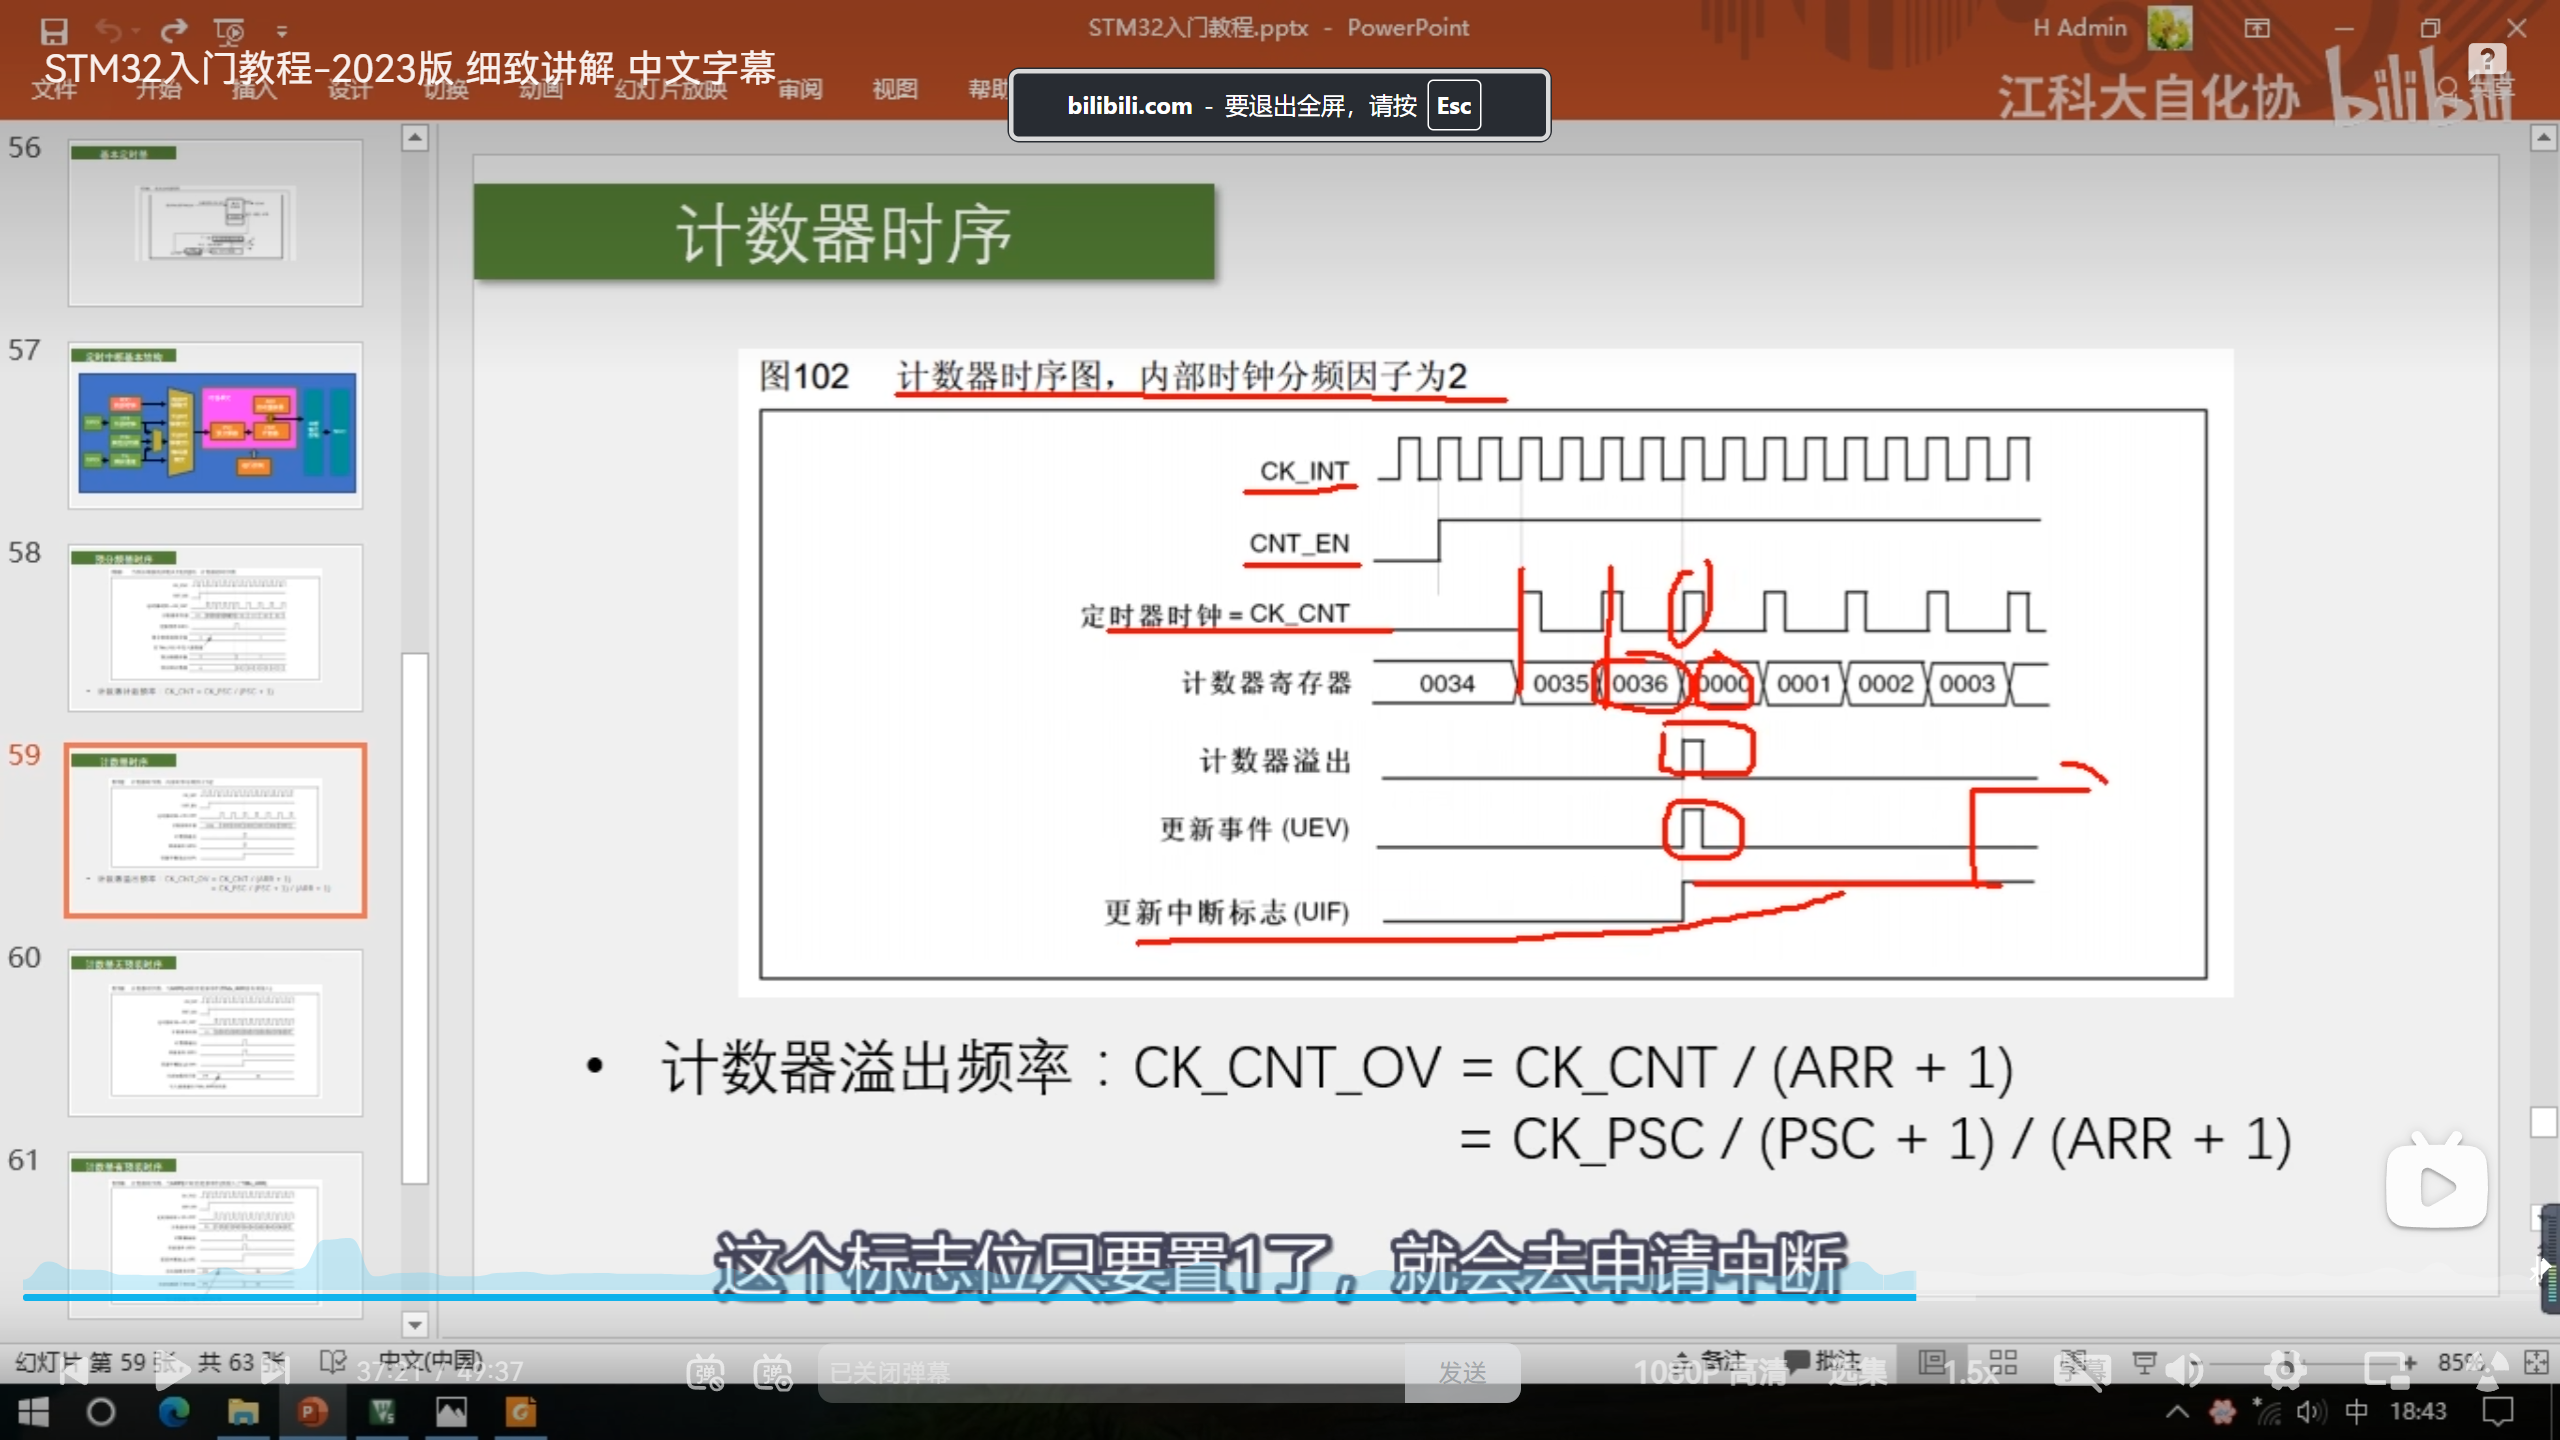Image resolution: width=2560 pixels, height=1440 pixels.
Task: Click the PowerPoint save icon
Action: click(53, 30)
